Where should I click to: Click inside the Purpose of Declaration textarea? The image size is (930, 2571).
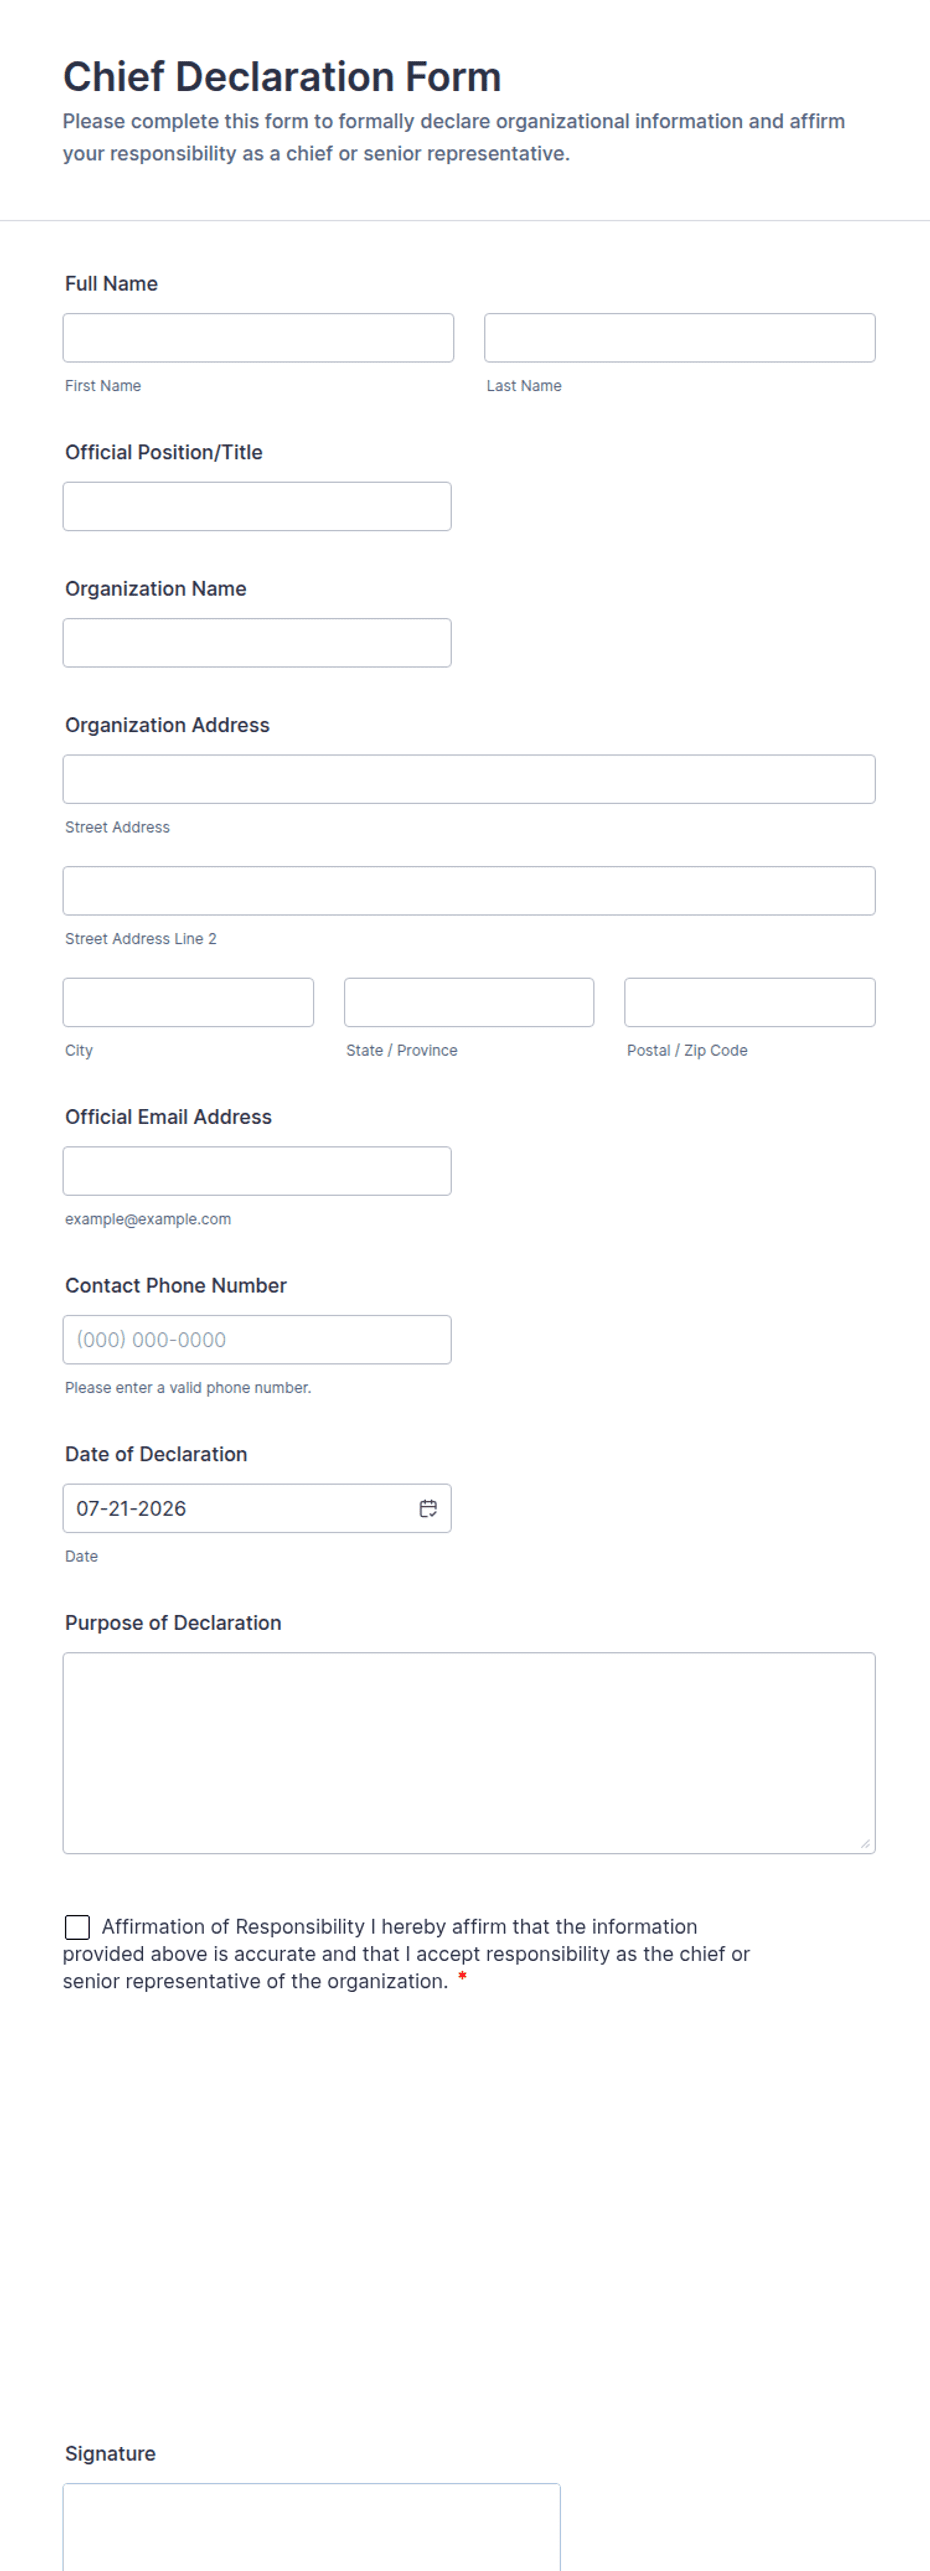(x=469, y=1753)
